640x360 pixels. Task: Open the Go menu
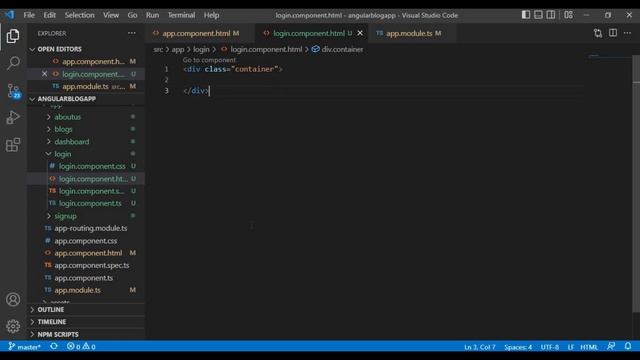coord(132,15)
